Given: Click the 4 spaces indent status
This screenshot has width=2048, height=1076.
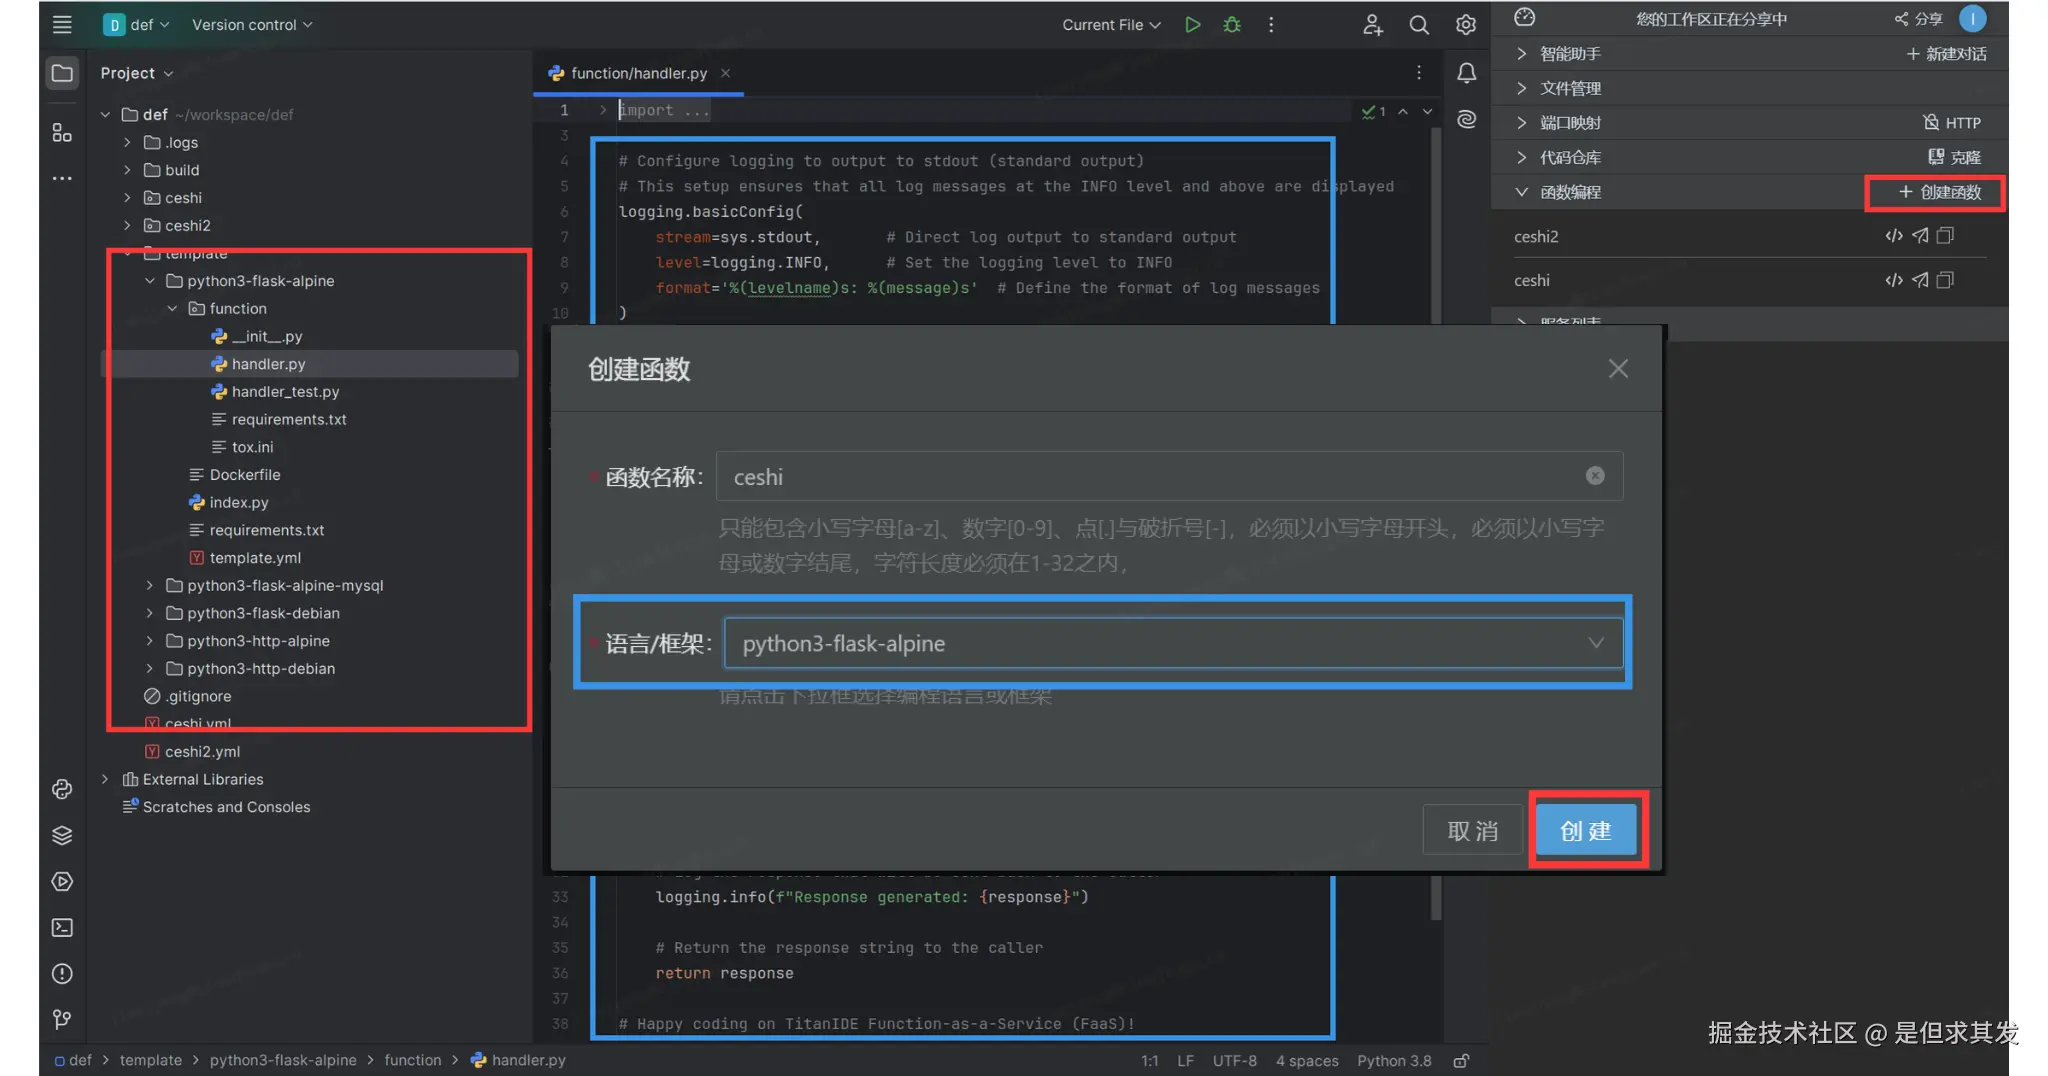Looking at the screenshot, I should click(1306, 1060).
